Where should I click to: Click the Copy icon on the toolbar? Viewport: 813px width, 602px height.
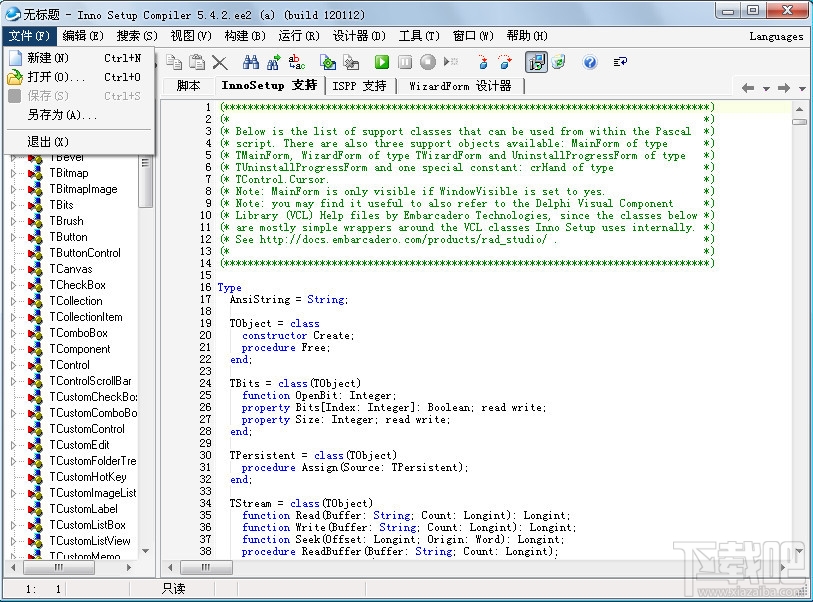(x=174, y=61)
